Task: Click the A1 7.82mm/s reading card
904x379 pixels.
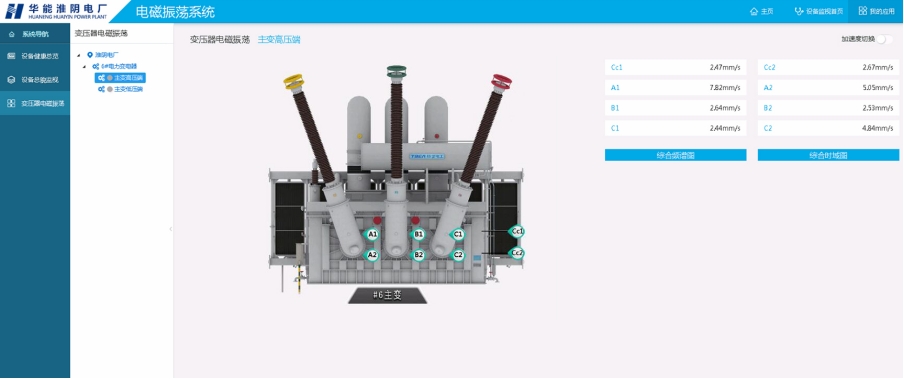Action: click(675, 88)
